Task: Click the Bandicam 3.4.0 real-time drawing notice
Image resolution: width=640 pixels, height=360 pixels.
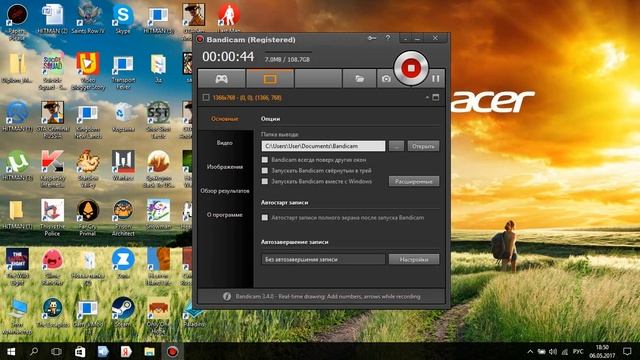Action: 328,297
